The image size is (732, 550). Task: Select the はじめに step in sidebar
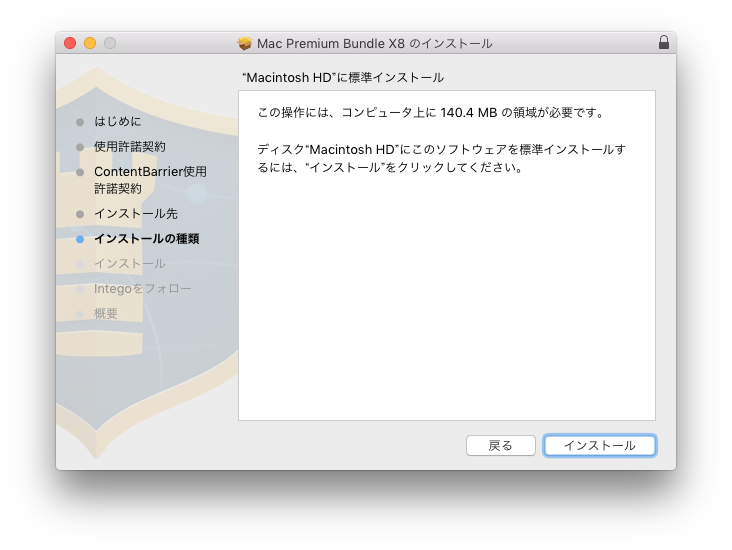118,121
